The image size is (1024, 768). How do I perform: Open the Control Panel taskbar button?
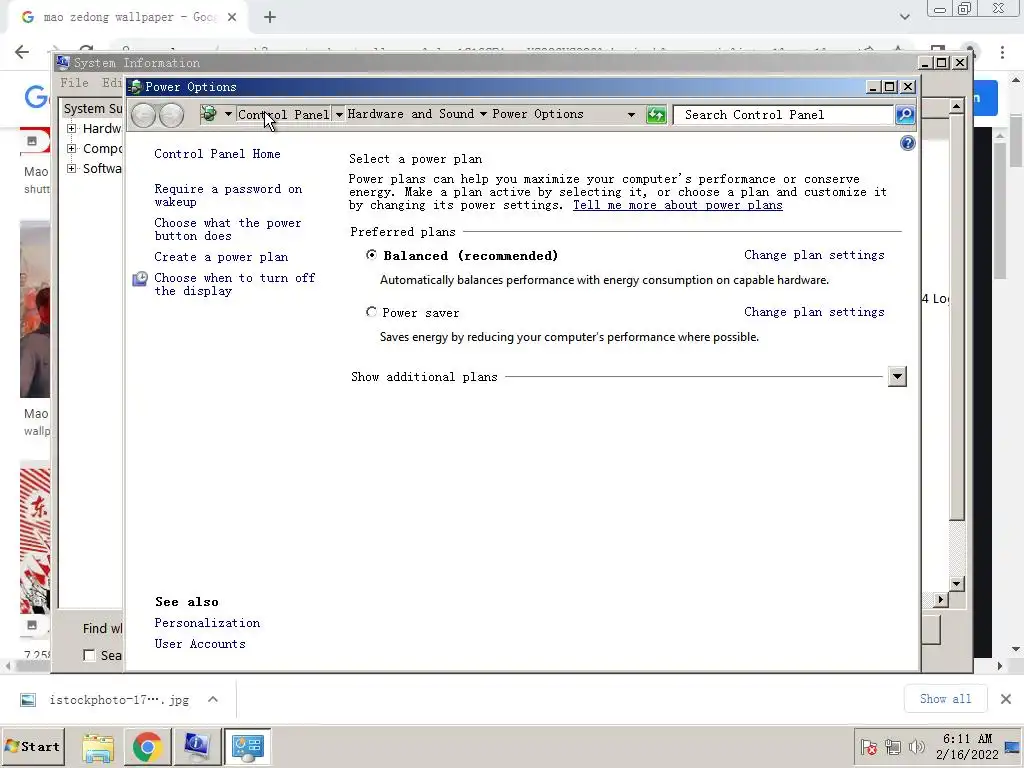[248, 747]
